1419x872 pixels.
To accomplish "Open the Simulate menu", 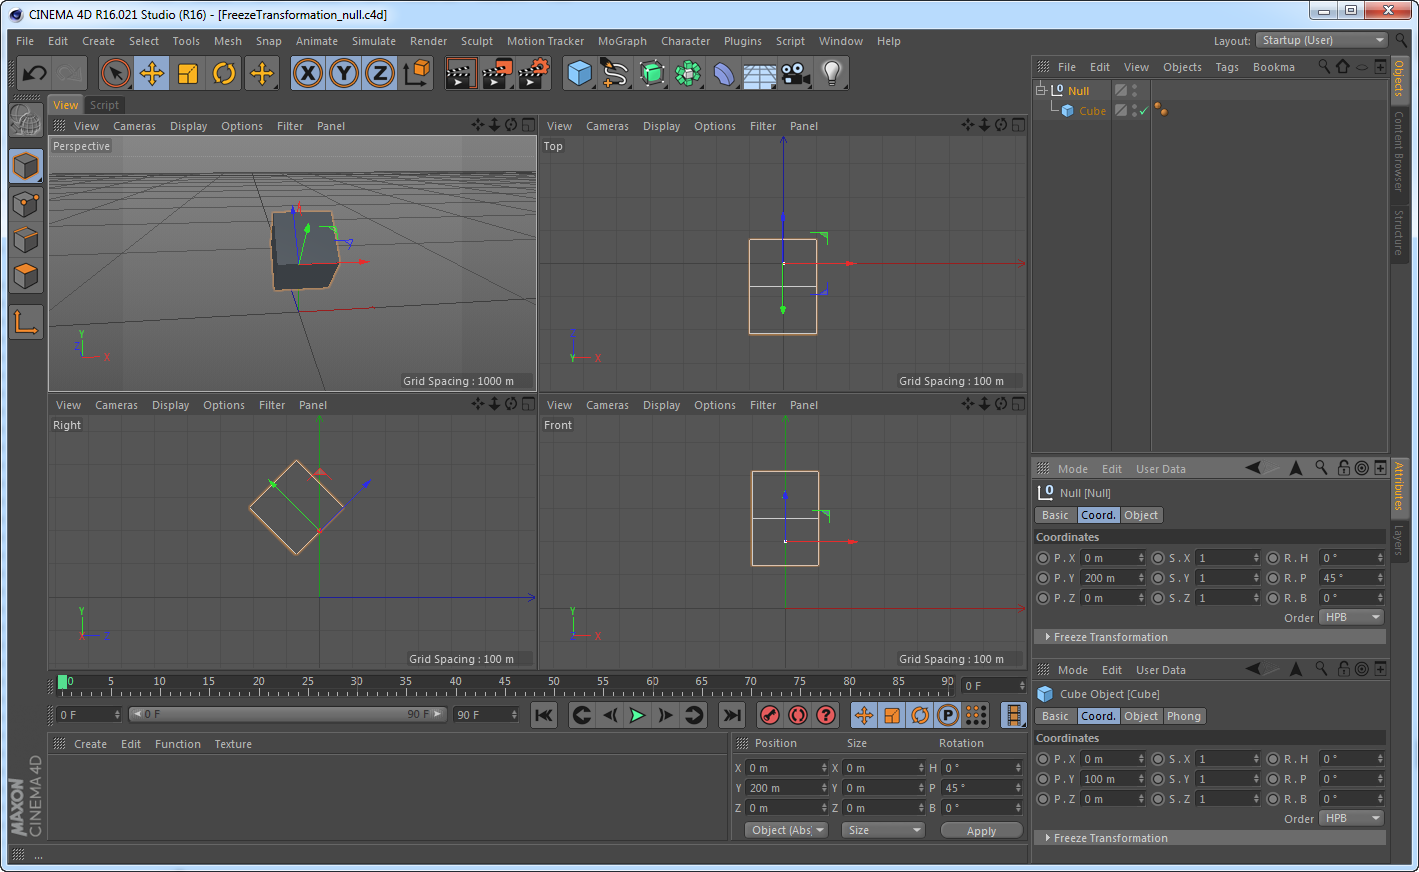I will pos(374,41).
